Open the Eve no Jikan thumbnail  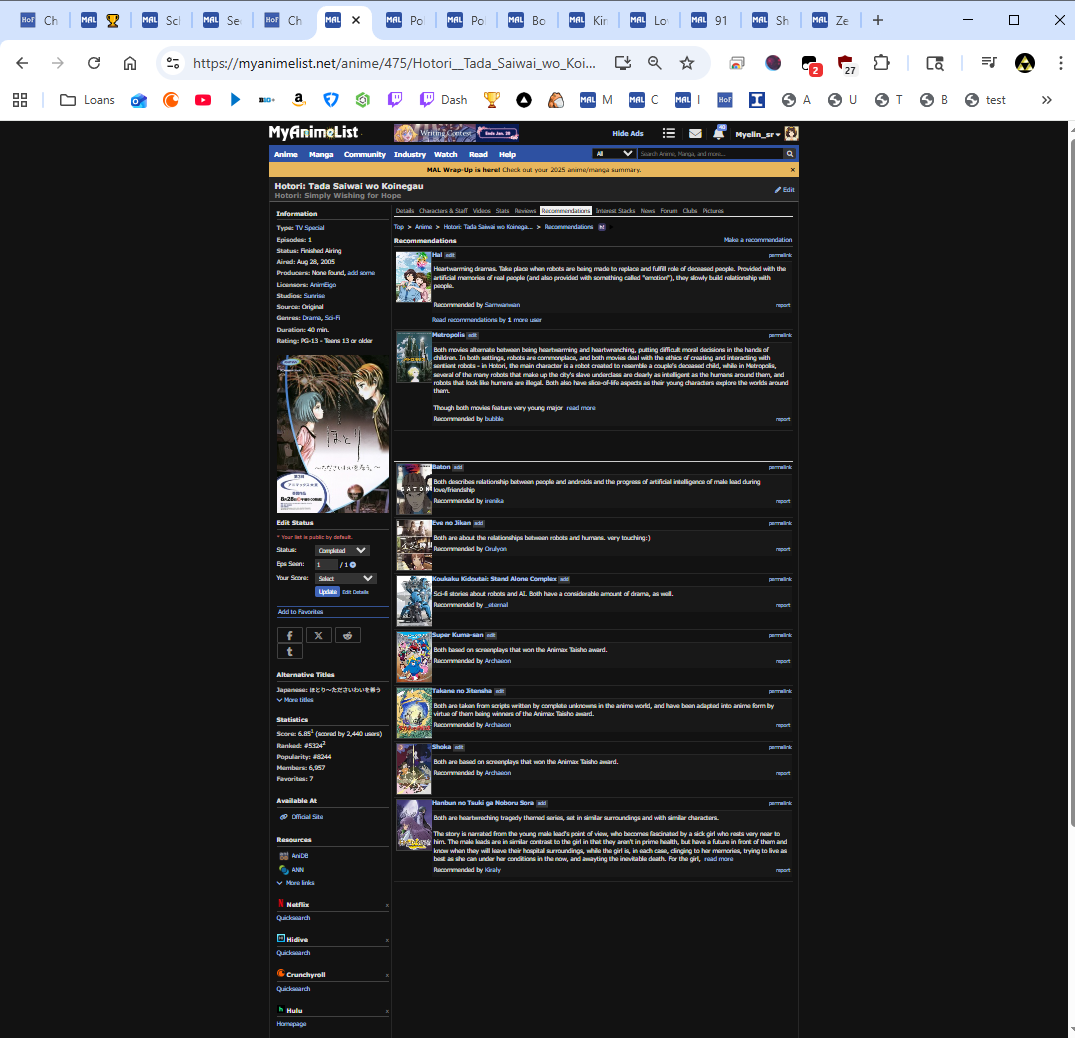(414, 545)
